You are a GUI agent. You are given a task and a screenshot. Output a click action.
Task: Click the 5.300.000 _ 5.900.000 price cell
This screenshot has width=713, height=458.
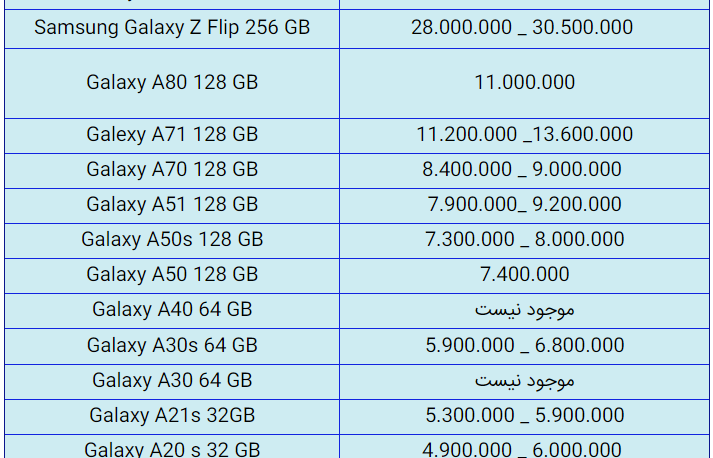coord(524,415)
